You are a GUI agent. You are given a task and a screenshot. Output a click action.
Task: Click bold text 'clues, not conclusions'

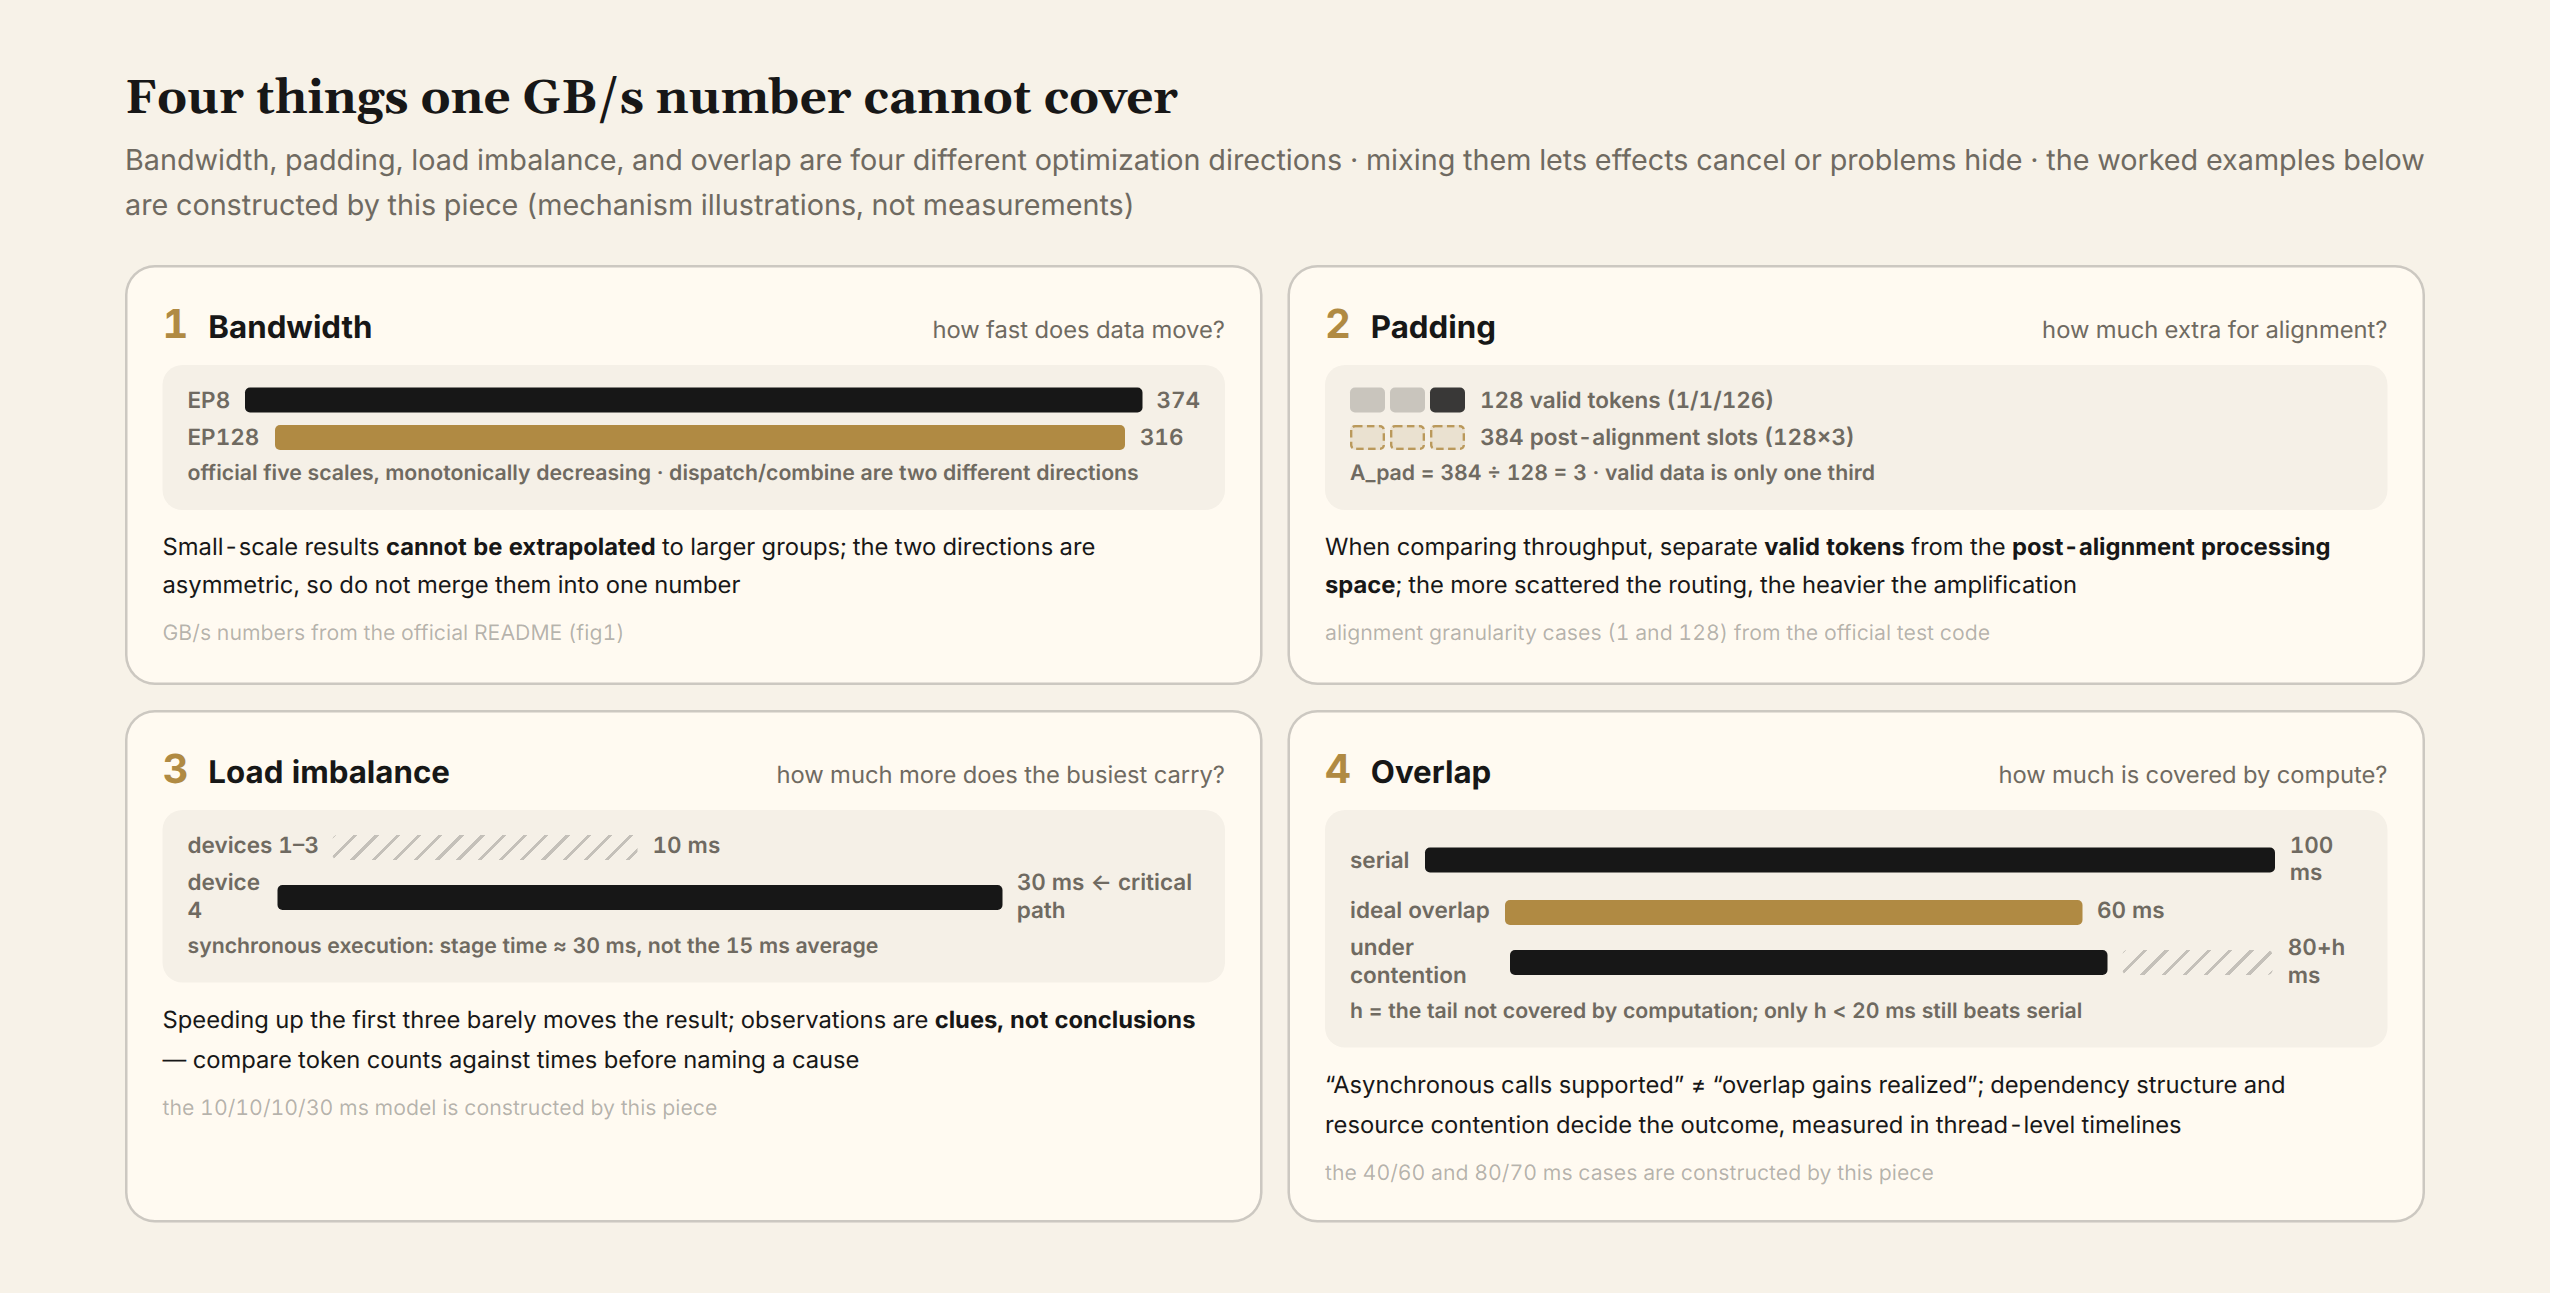coord(1064,1020)
